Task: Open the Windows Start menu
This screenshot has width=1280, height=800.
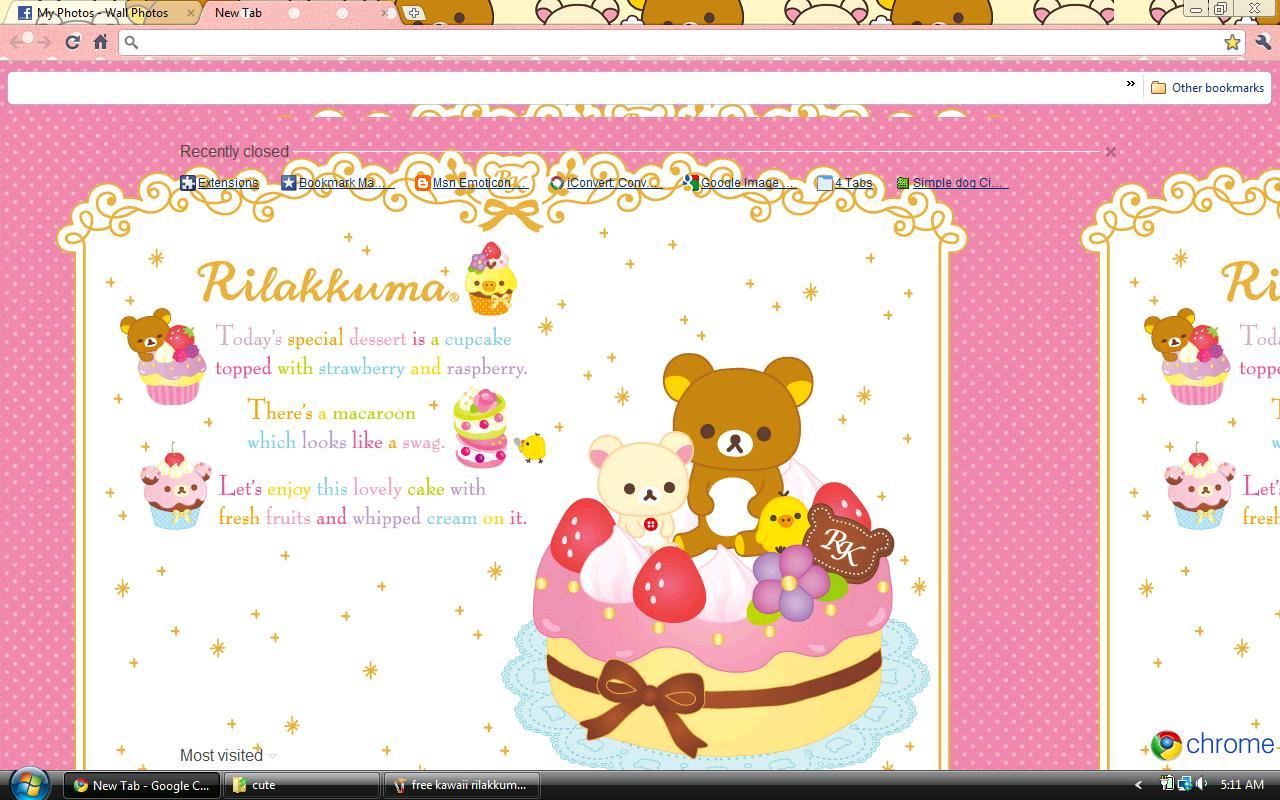Action: tap(27, 784)
